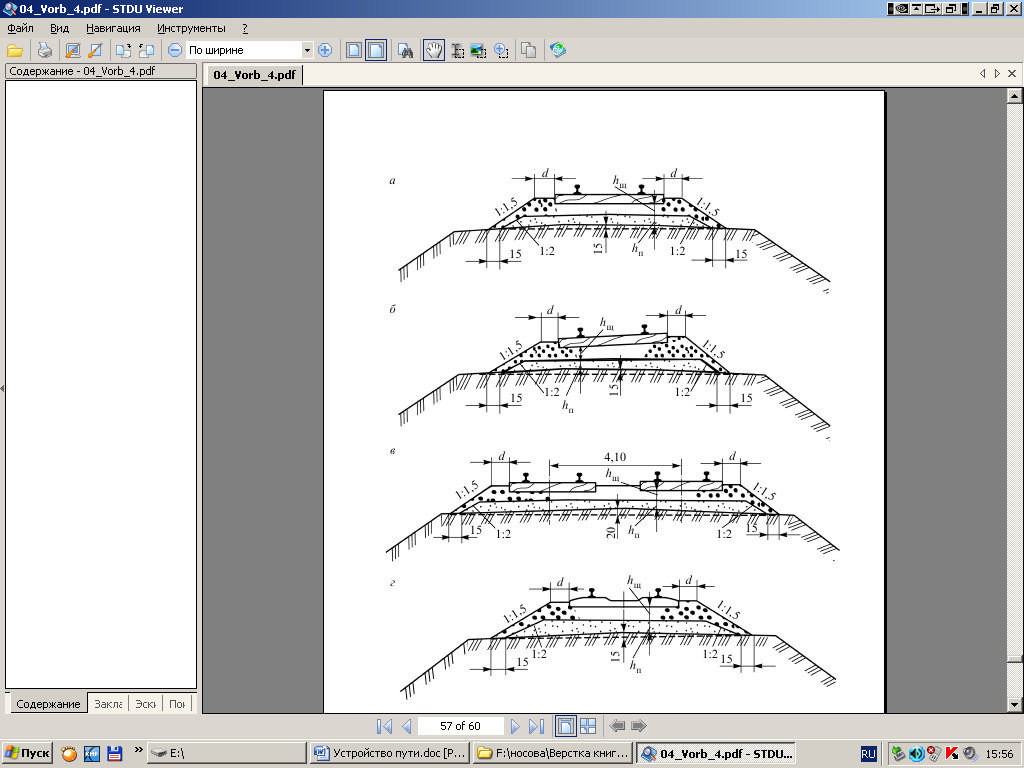The height and width of the screenshot is (768, 1024).
Task: Click the RU language indicator
Action: [x=868, y=754]
